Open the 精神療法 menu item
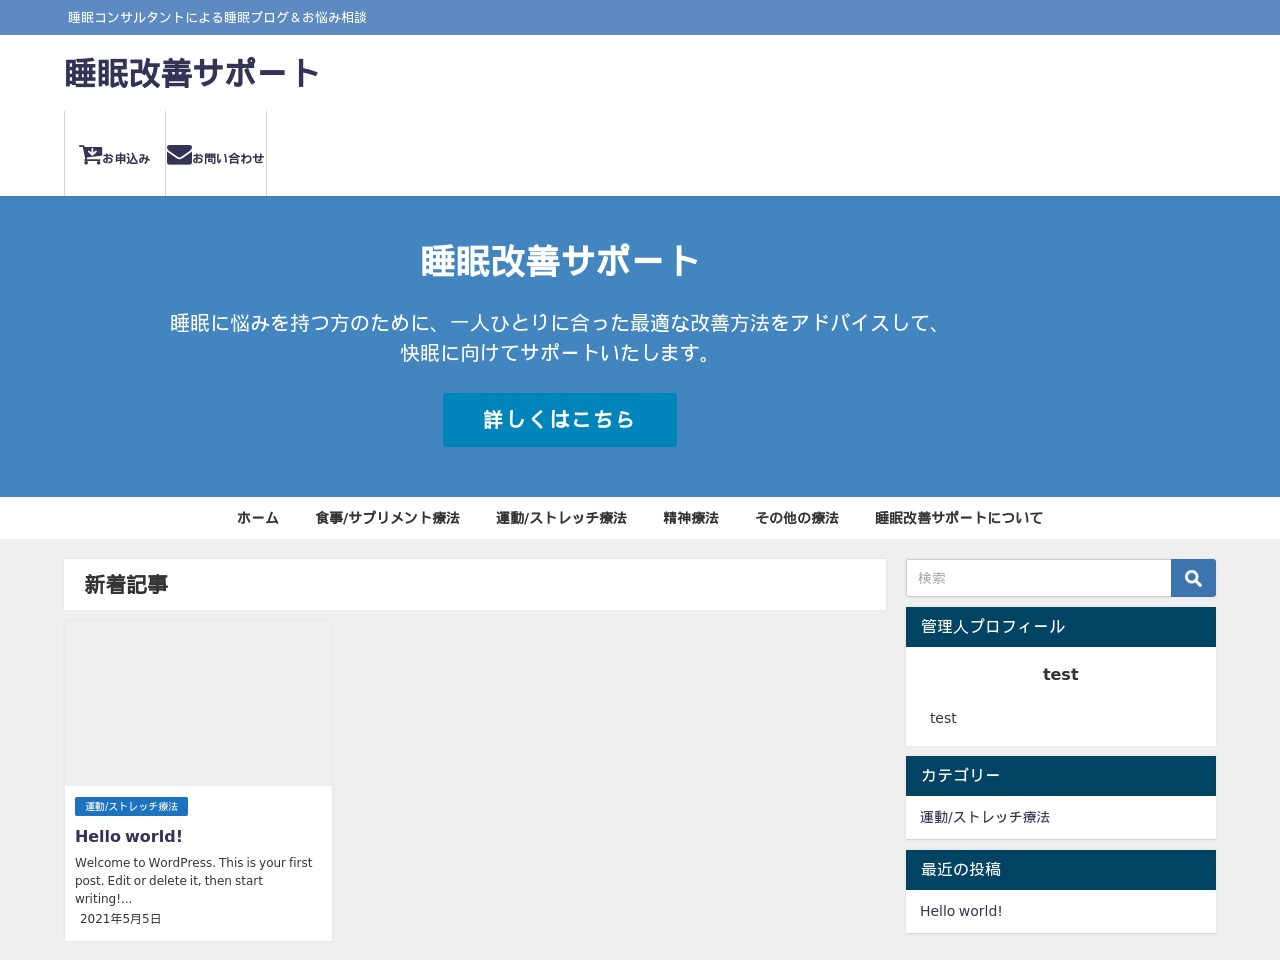Screen dimensions: 1280x960 [691, 518]
